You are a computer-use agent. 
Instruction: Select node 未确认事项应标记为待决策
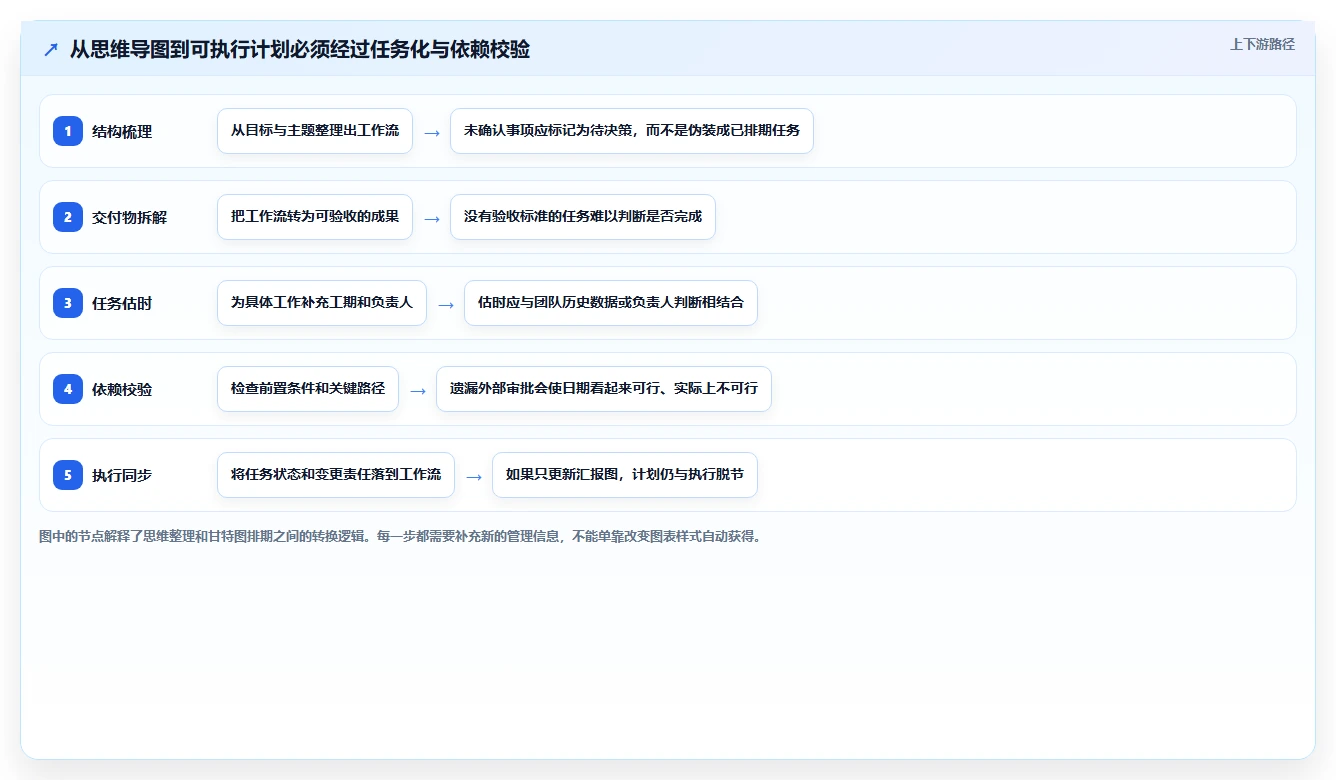[632, 131]
